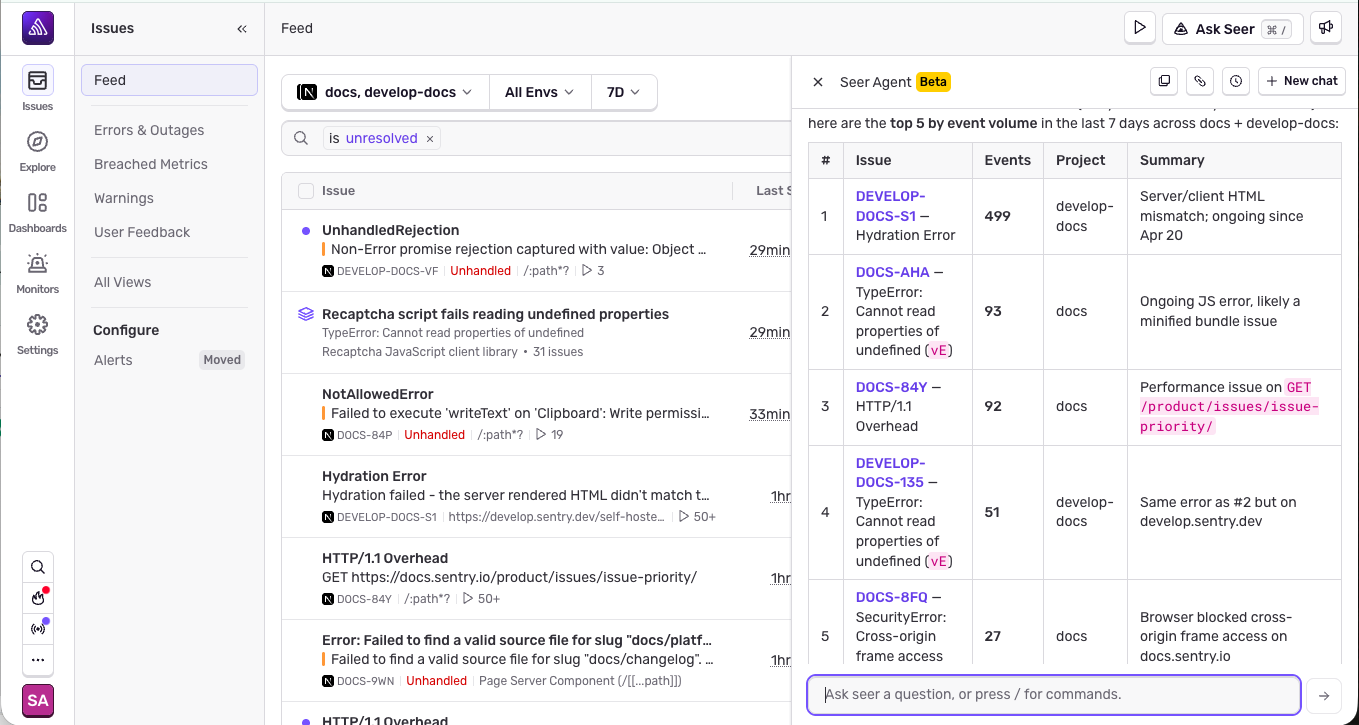The width and height of the screenshot is (1359, 725).
Task: Open Dashboards from the sidebar
Action: pos(38,203)
